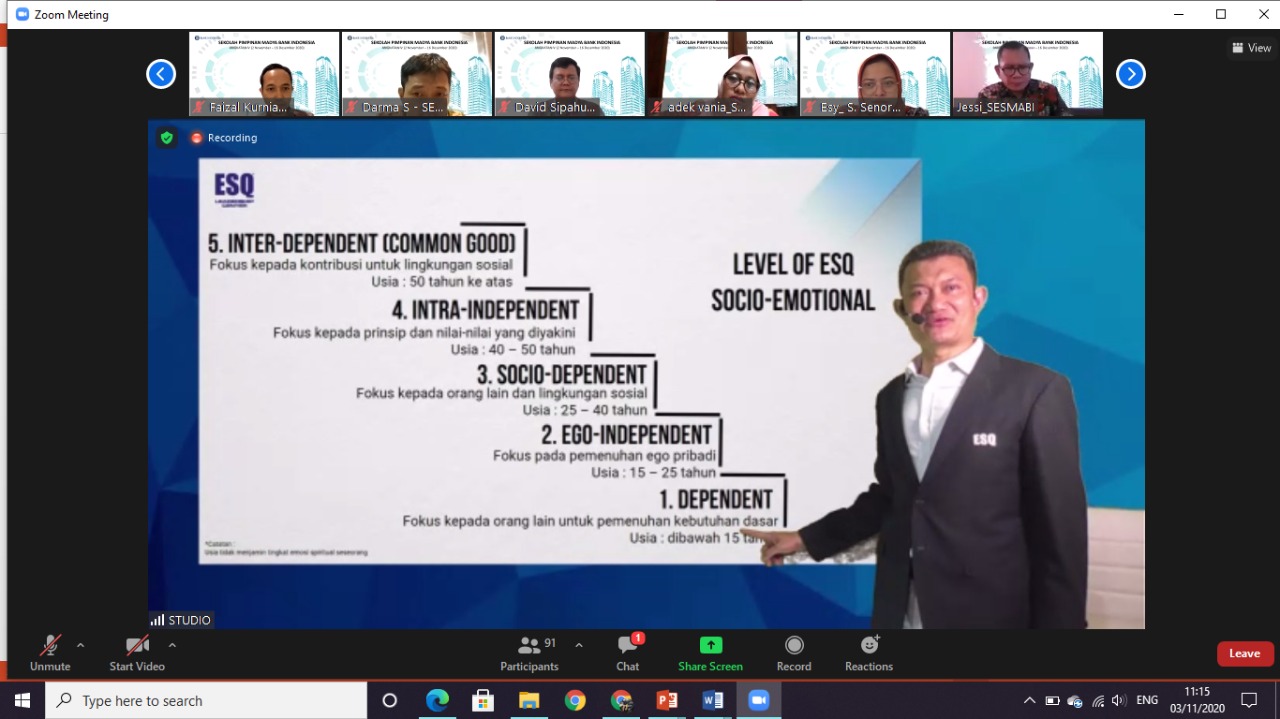Expand video options arrow beside Start Video
The image size is (1280, 719).
tap(172, 645)
